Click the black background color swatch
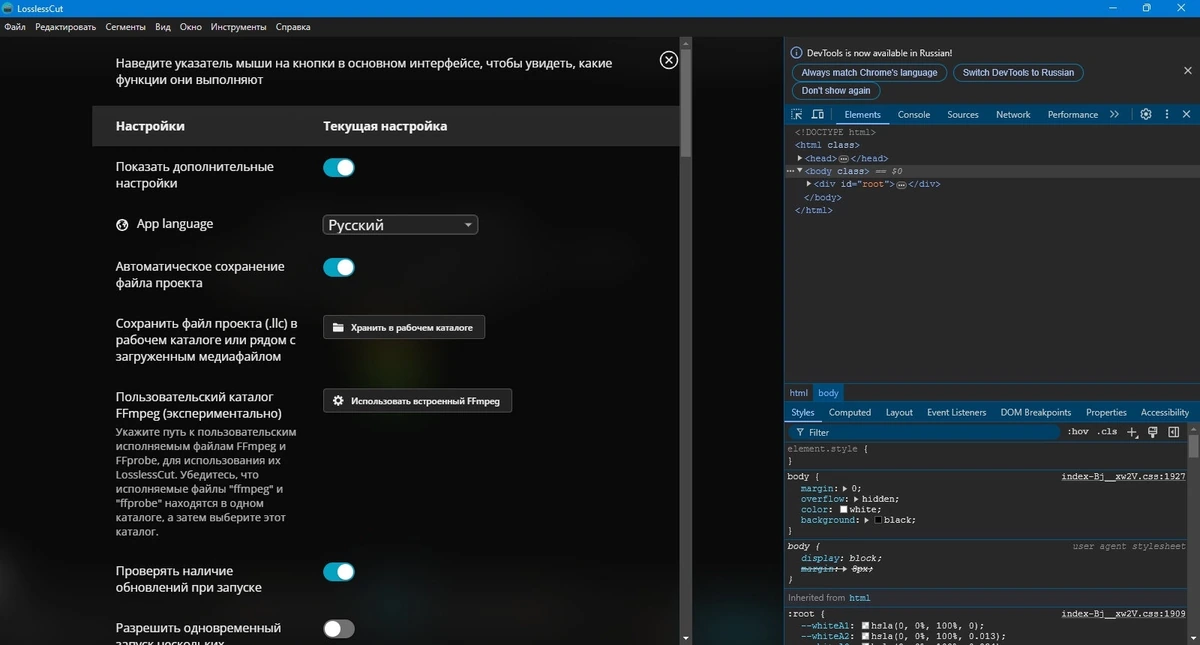Screen dimensions: 1200x645 pos(878,520)
